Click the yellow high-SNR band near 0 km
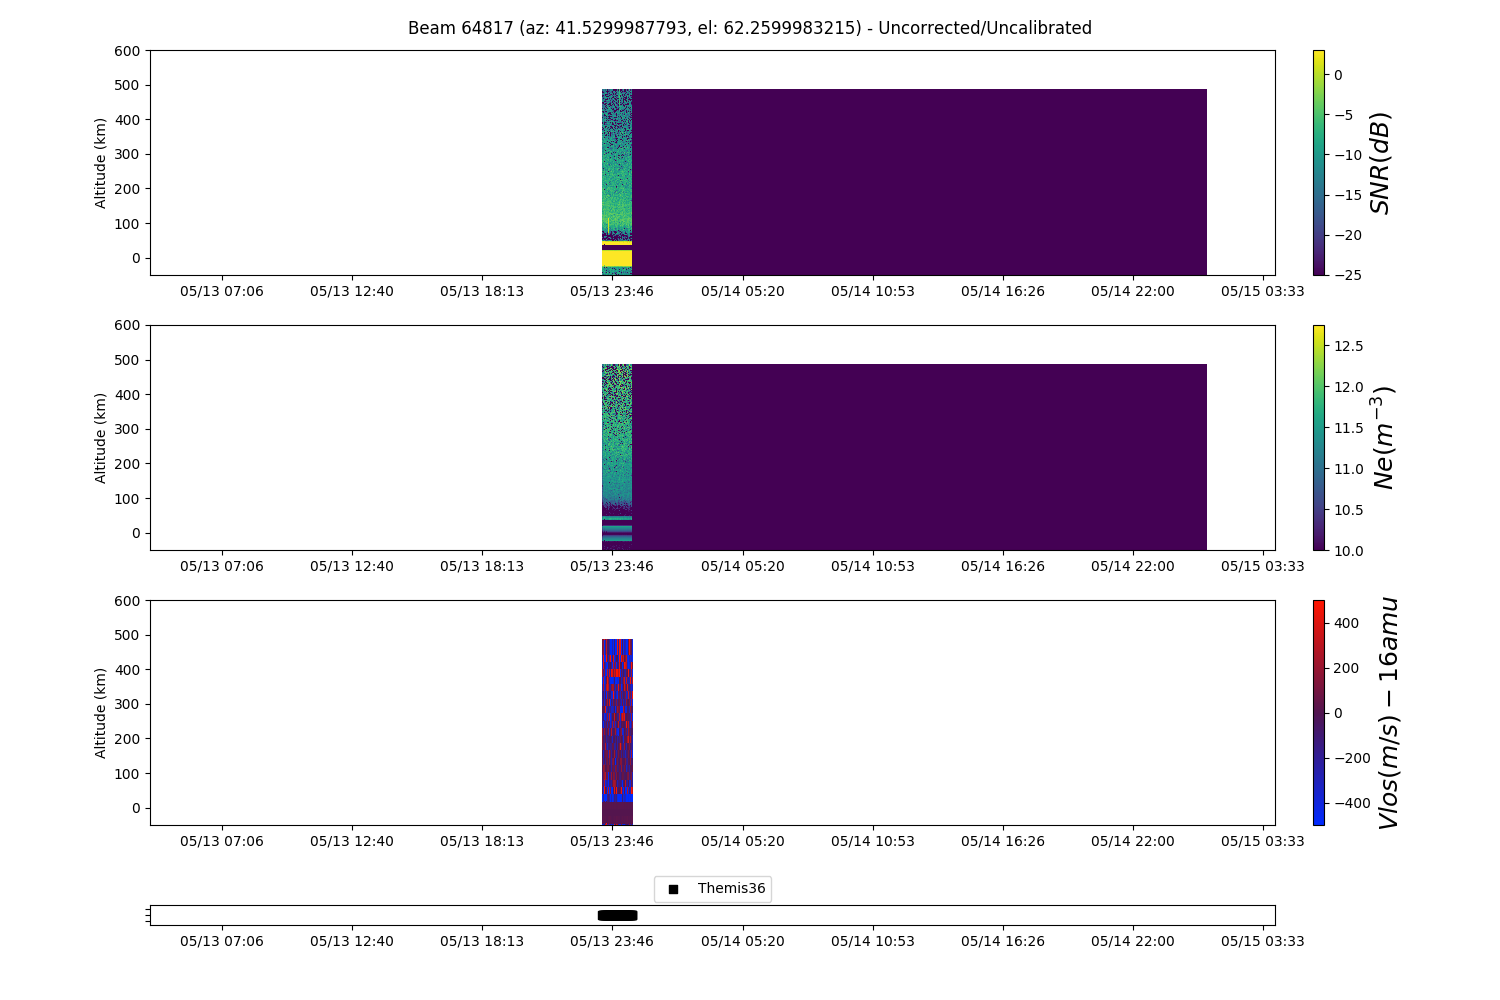Screen dimensions: 1500x1000 coord(617,258)
